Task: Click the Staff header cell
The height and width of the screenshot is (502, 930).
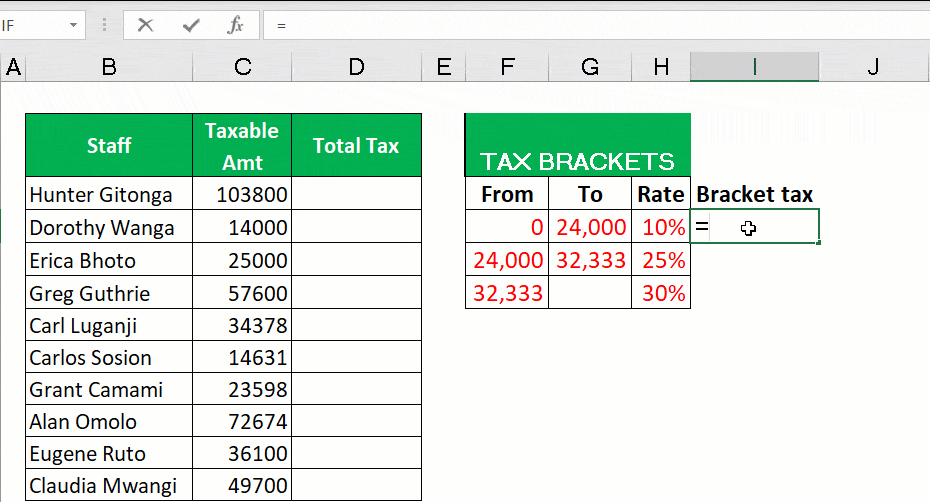Action: pyautogui.click(x=109, y=145)
